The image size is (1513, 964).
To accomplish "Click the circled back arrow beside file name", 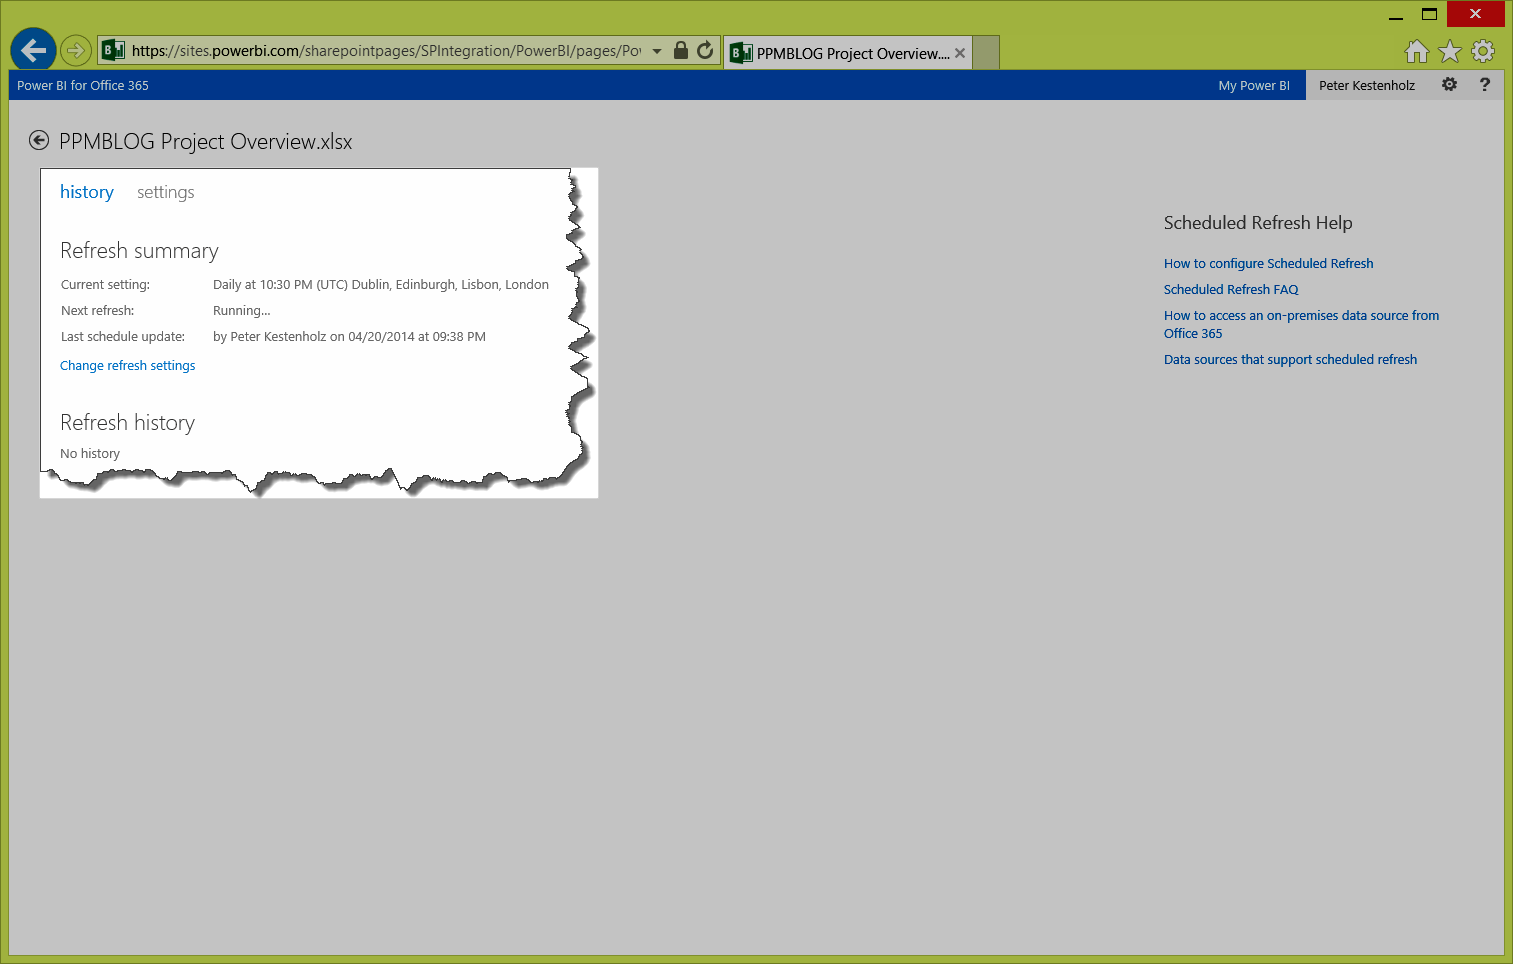I will pos(39,140).
